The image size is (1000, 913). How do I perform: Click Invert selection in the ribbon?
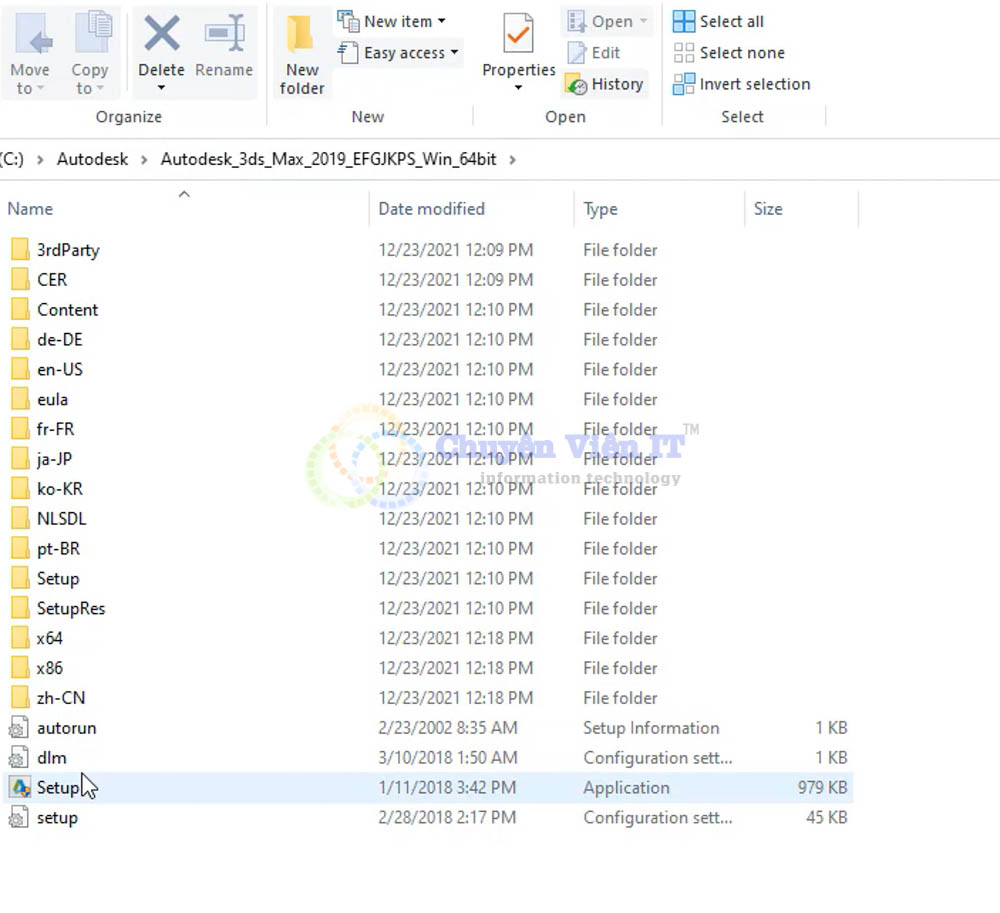point(684,85)
